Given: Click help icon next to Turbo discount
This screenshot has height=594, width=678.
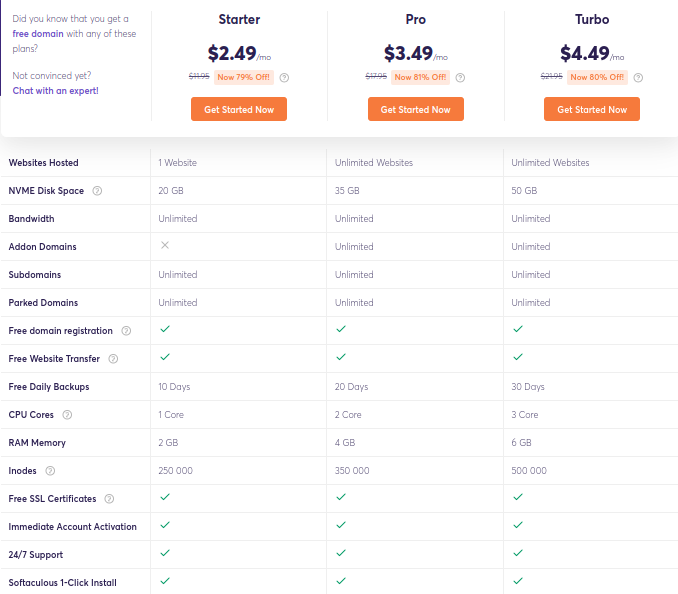Looking at the screenshot, I should pyautogui.click(x=638, y=78).
